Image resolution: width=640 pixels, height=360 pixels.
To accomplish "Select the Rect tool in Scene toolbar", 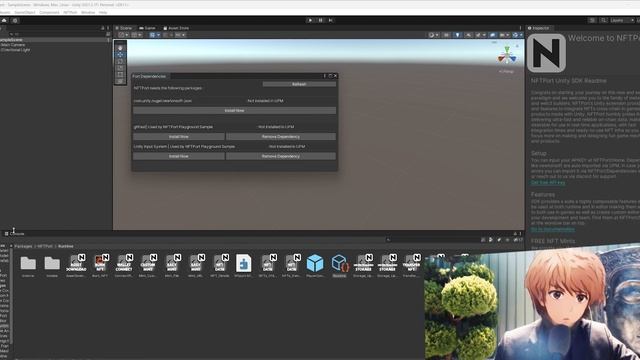I will tap(120, 74).
